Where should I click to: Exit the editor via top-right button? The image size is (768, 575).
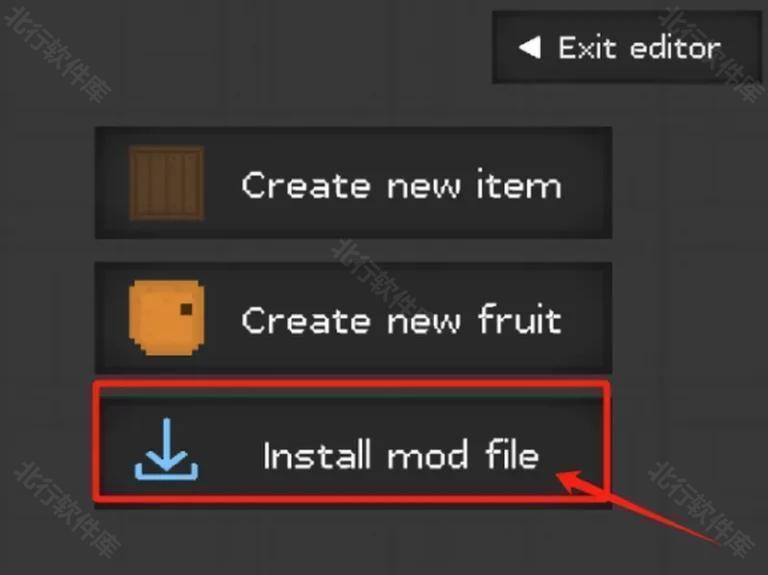click(626, 48)
